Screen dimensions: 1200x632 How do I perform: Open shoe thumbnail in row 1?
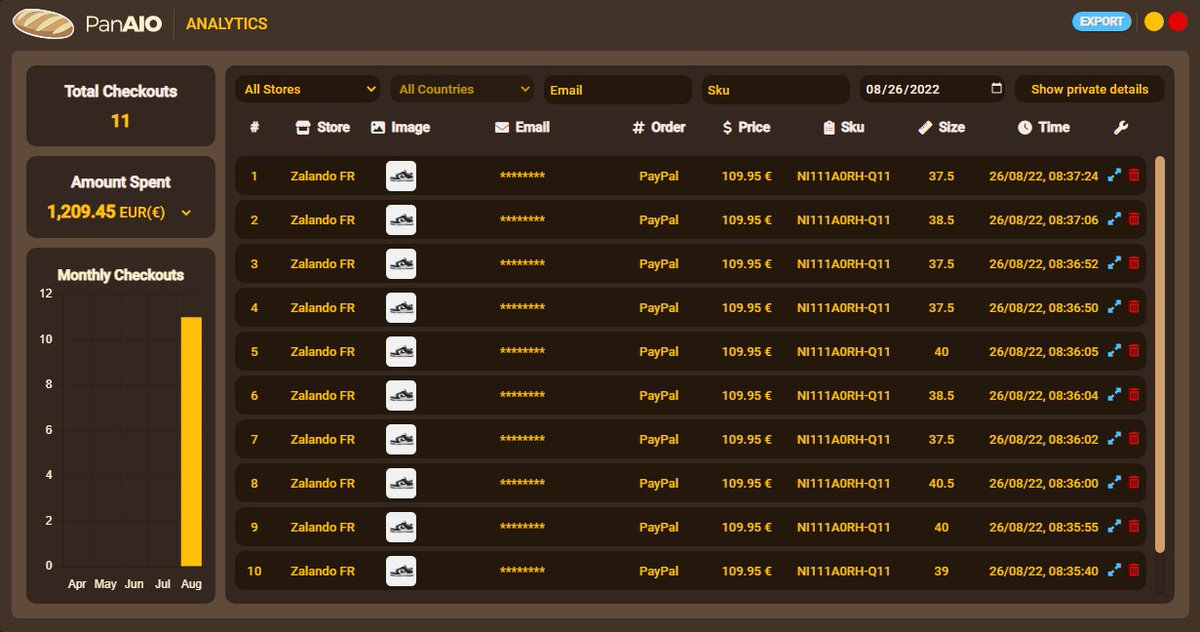coord(401,176)
